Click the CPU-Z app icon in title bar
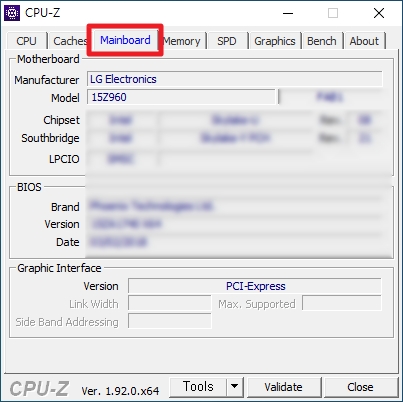The width and height of the screenshot is (403, 402). tap(12, 13)
